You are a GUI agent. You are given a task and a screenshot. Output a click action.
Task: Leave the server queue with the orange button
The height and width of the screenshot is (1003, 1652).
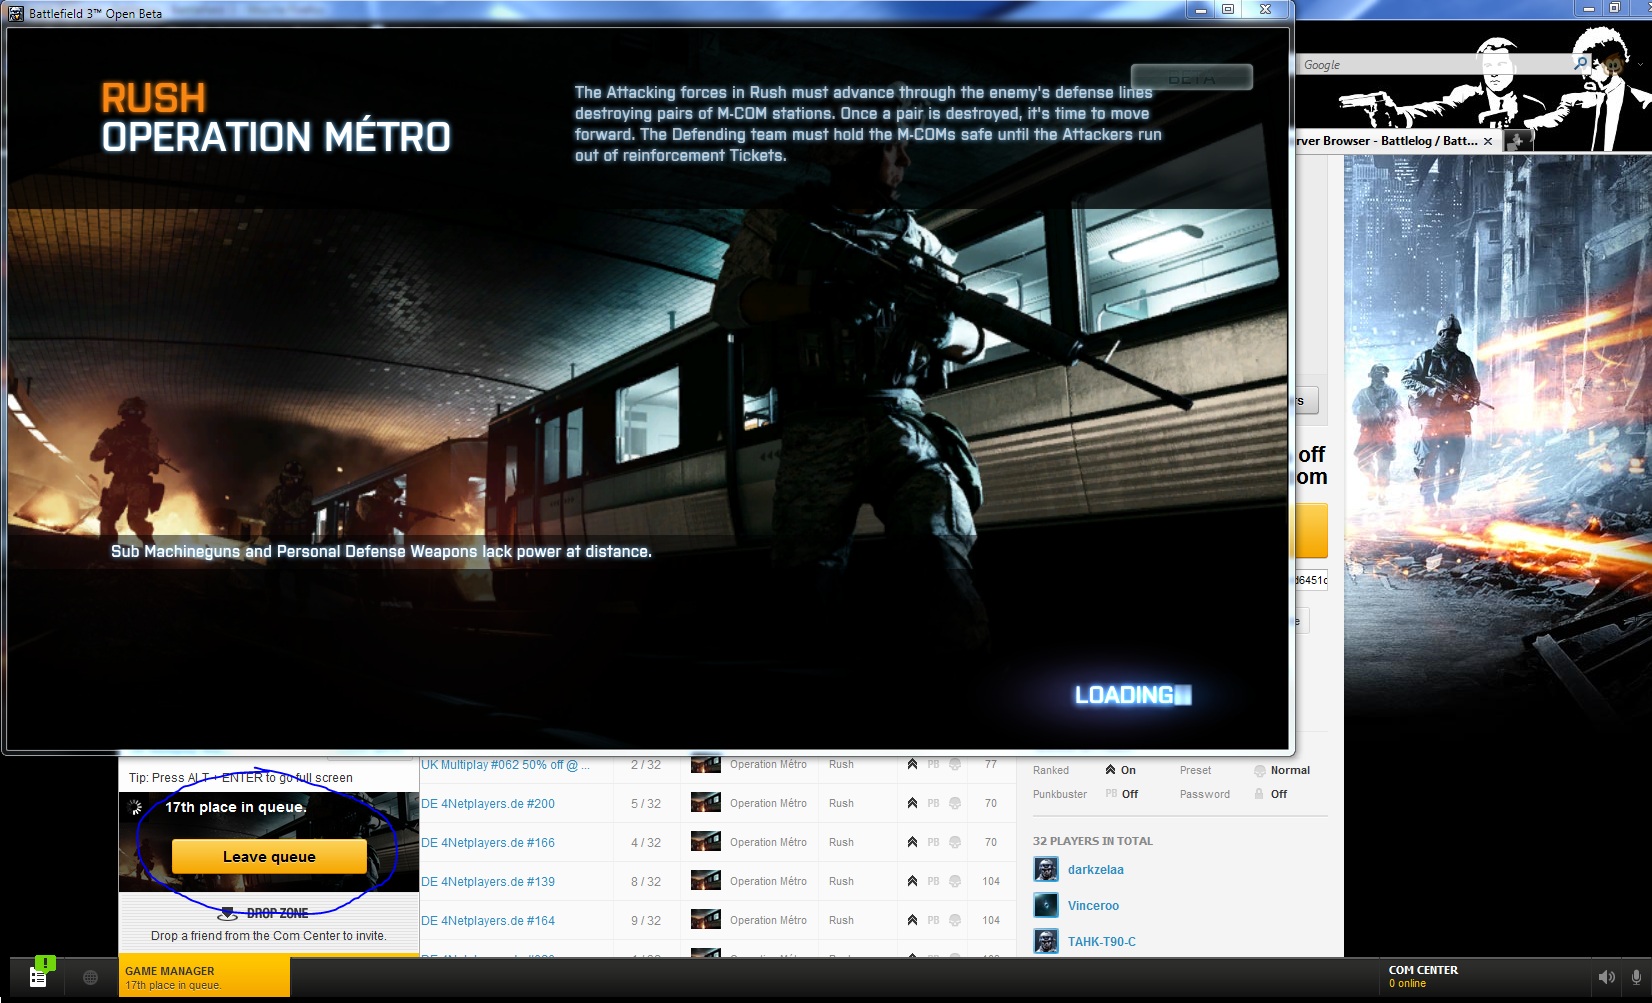[x=269, y=857]
